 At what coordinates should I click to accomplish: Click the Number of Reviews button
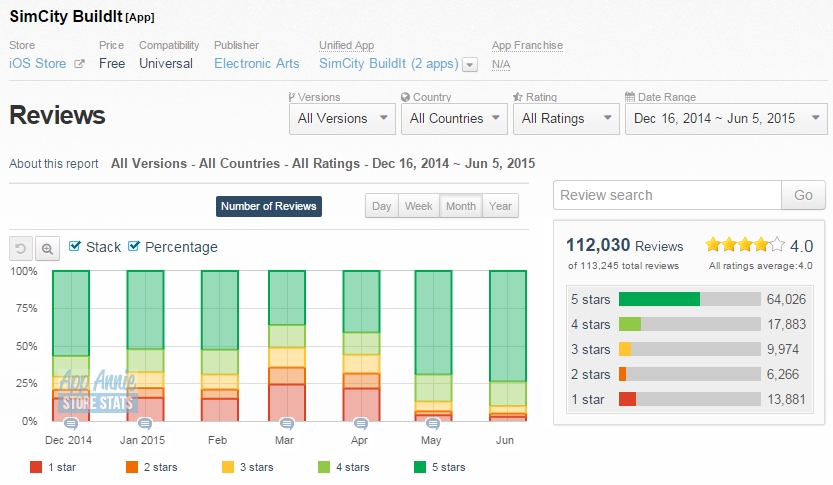point(269,206)
